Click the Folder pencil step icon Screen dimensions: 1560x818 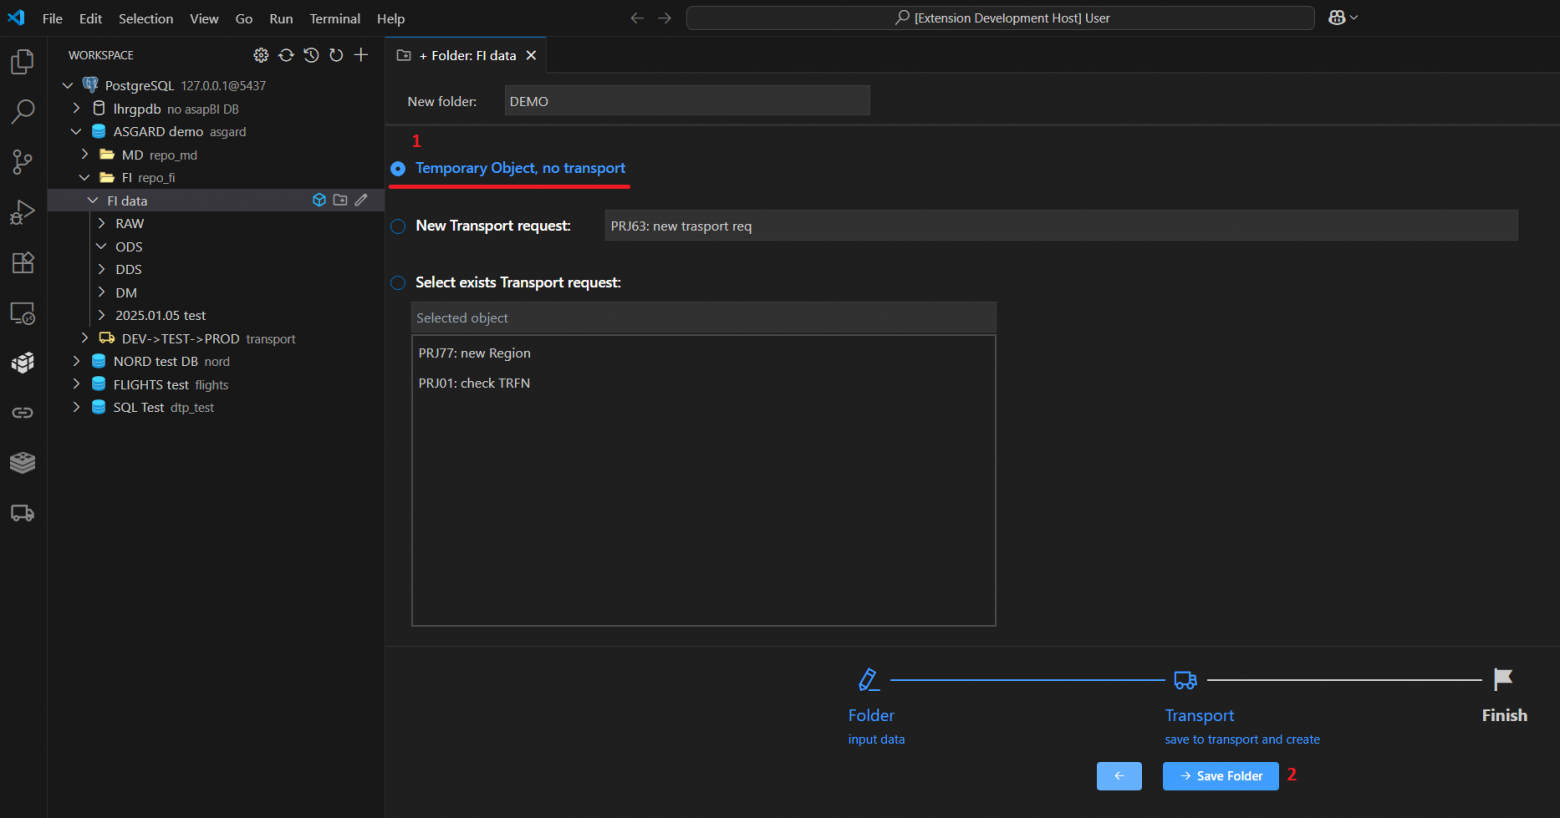pyautogui.click(x=869, y=680)
